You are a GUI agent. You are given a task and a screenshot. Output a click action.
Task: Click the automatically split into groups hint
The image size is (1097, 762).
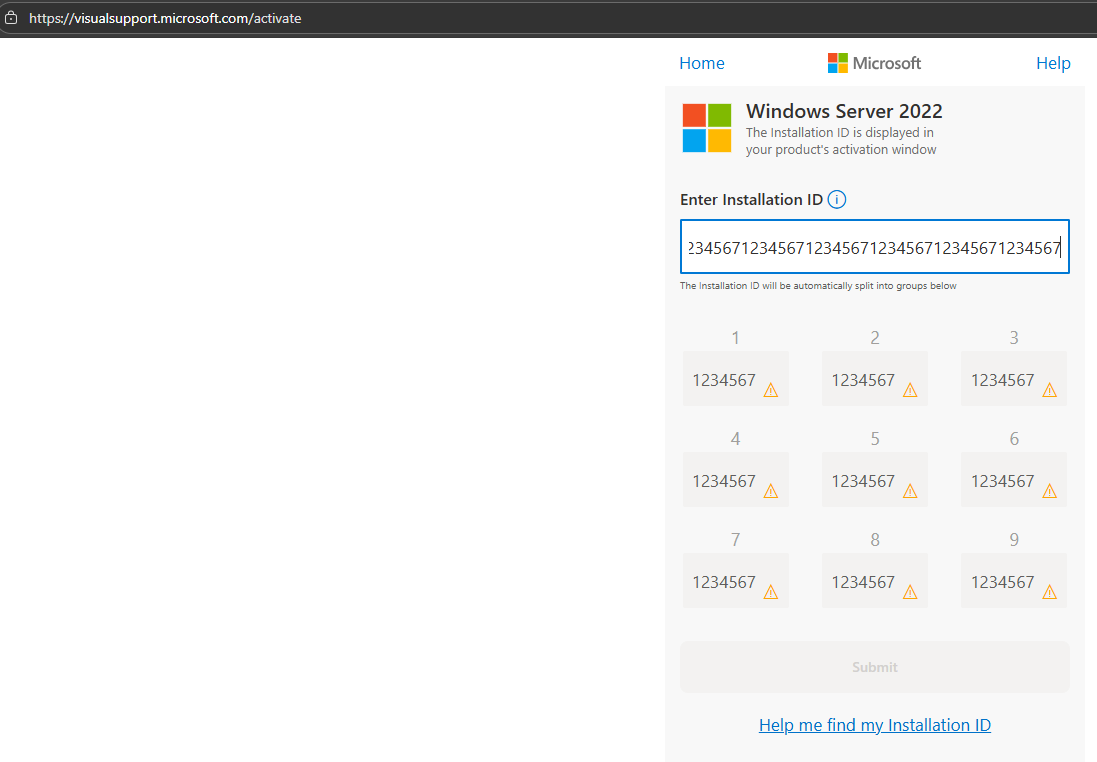click(818, 285)
